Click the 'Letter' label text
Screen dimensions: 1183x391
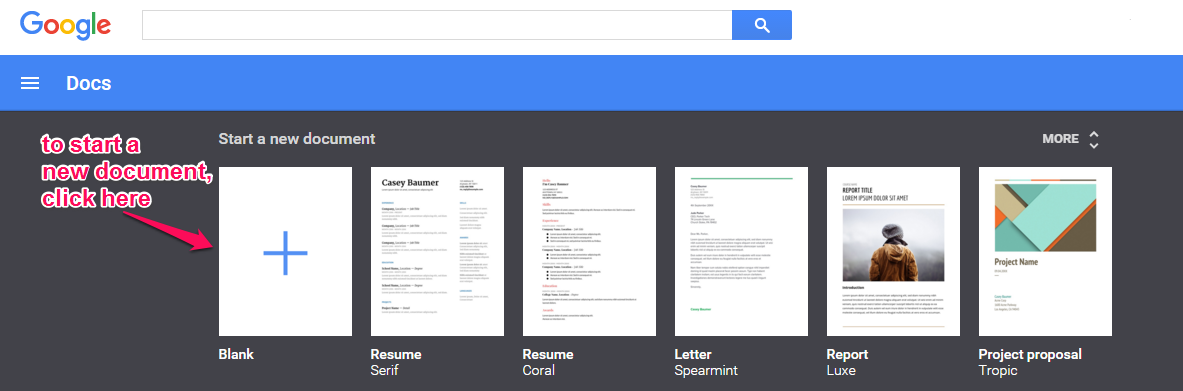click(694, 354)
